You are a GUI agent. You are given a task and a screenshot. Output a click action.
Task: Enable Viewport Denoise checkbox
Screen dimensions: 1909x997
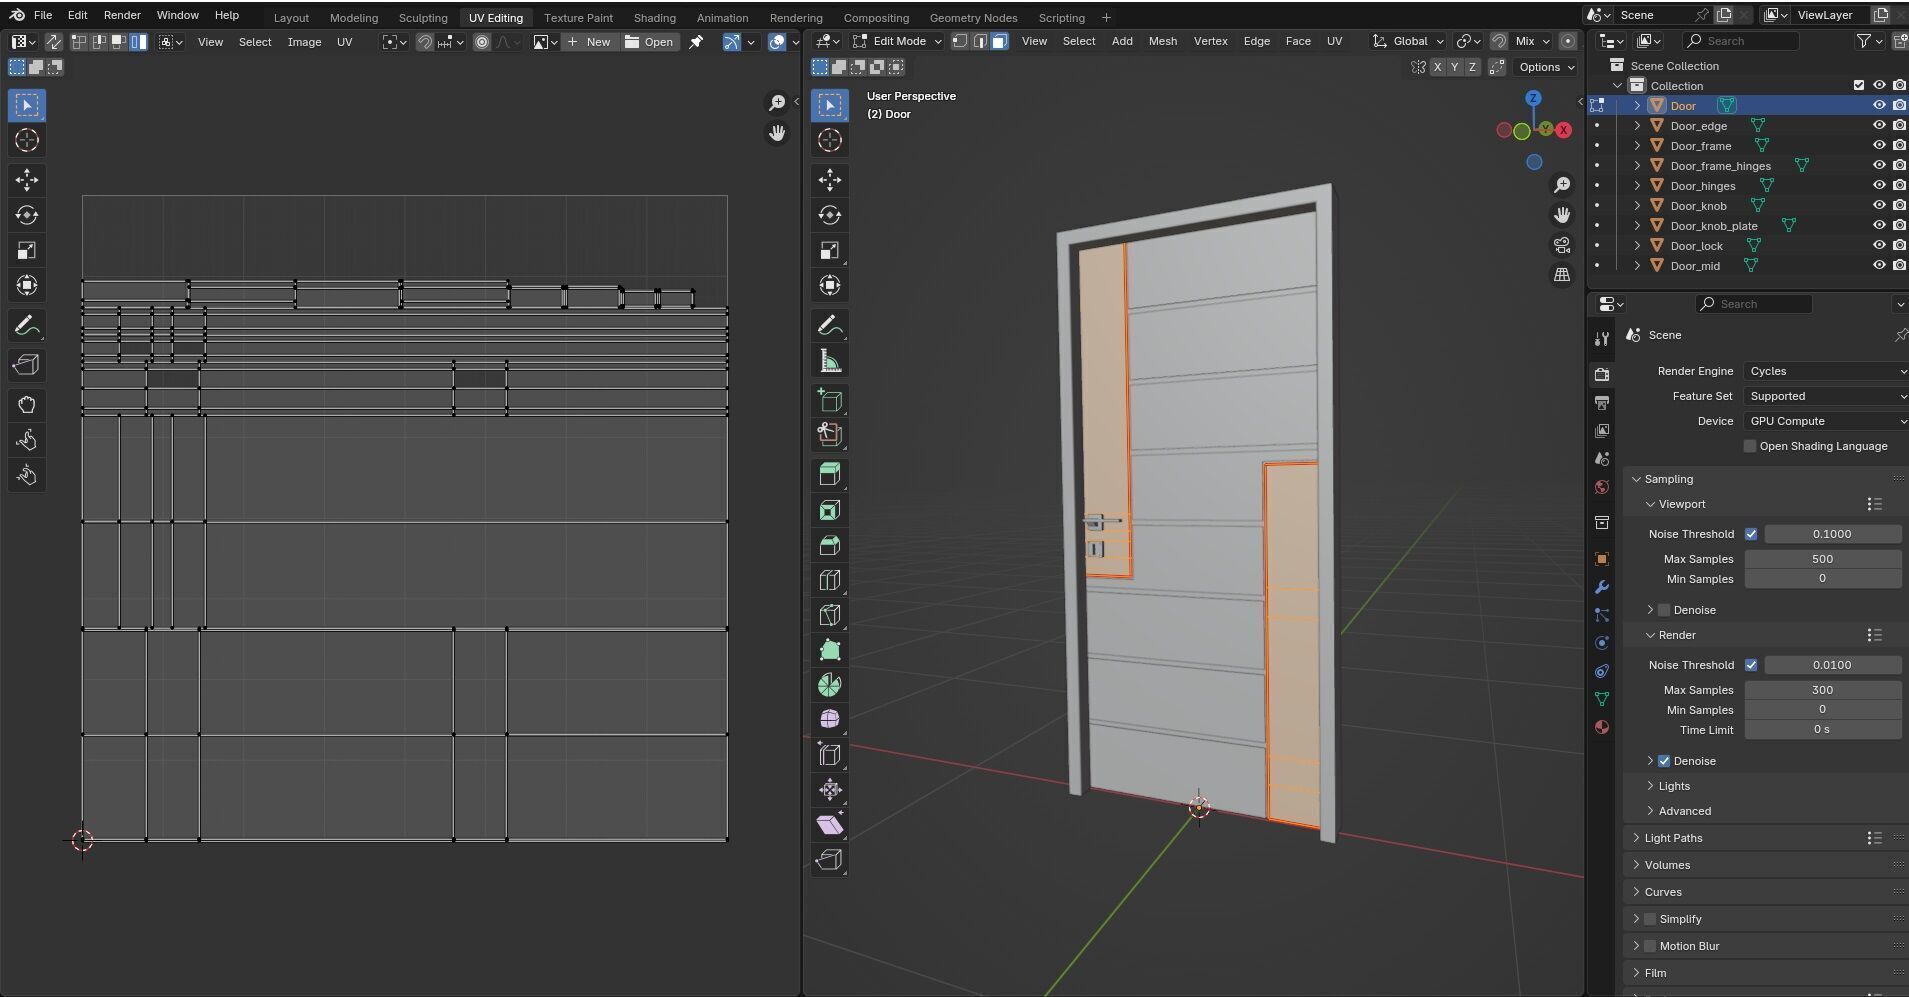(1664, 610)
